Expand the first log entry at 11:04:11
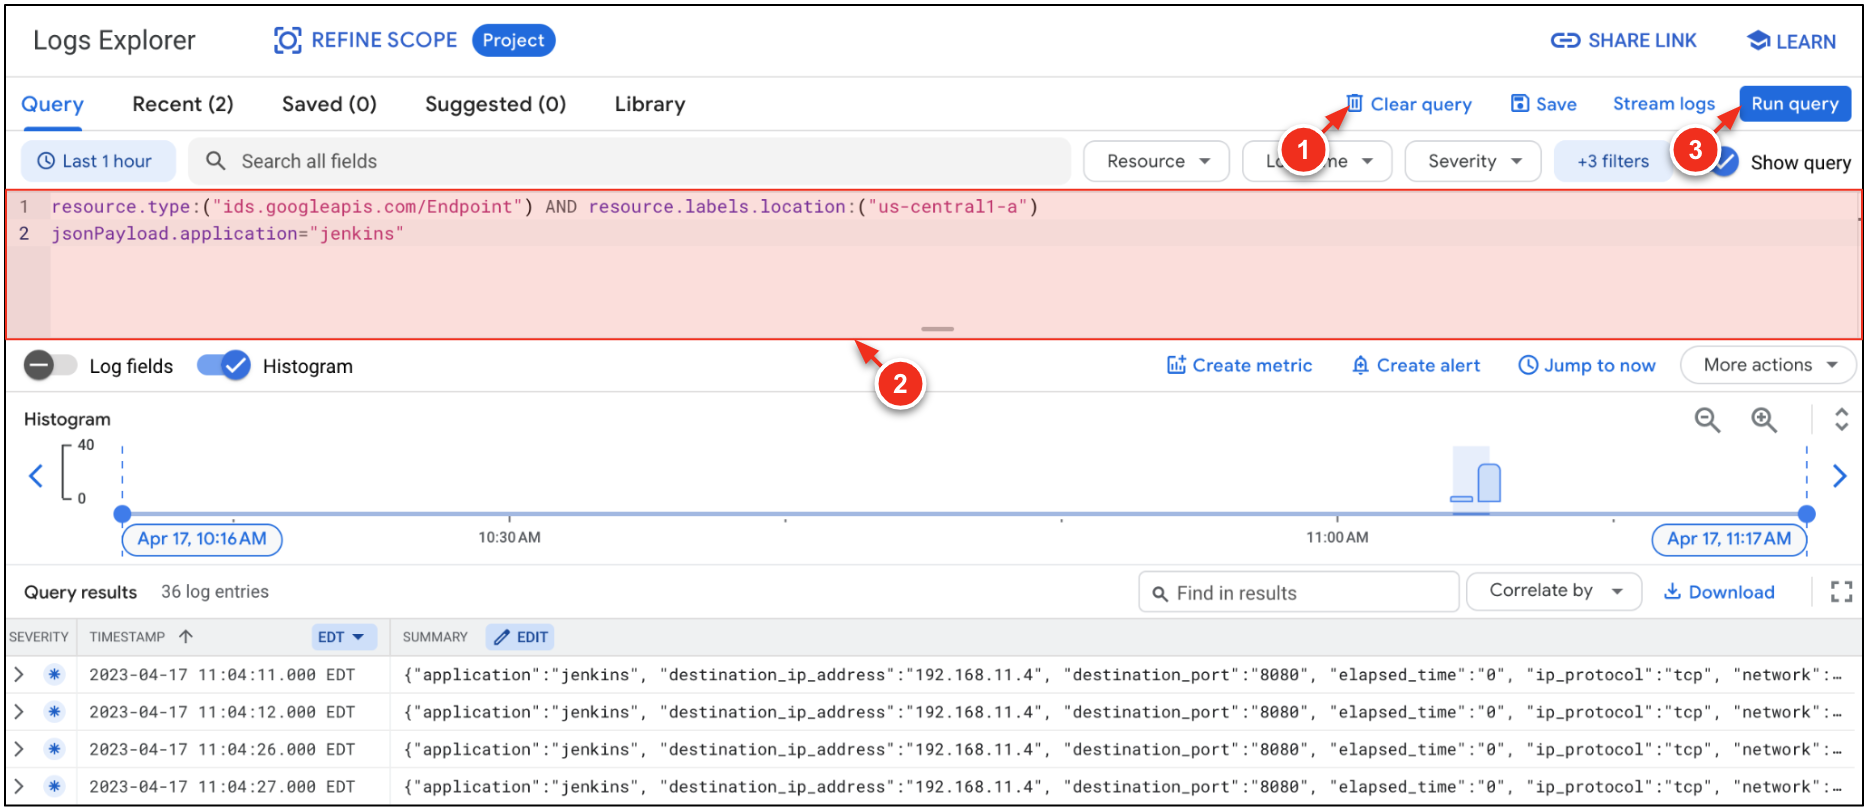This screenshot has height=812, width=1870. coord(19,675)
